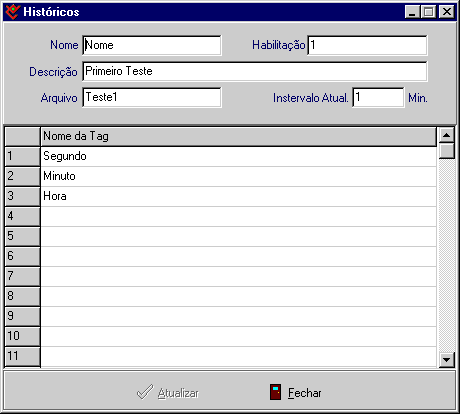The width and height of the screenshot is (460, 414).
Task: Click the Habilitação input field
Action: 367,45
